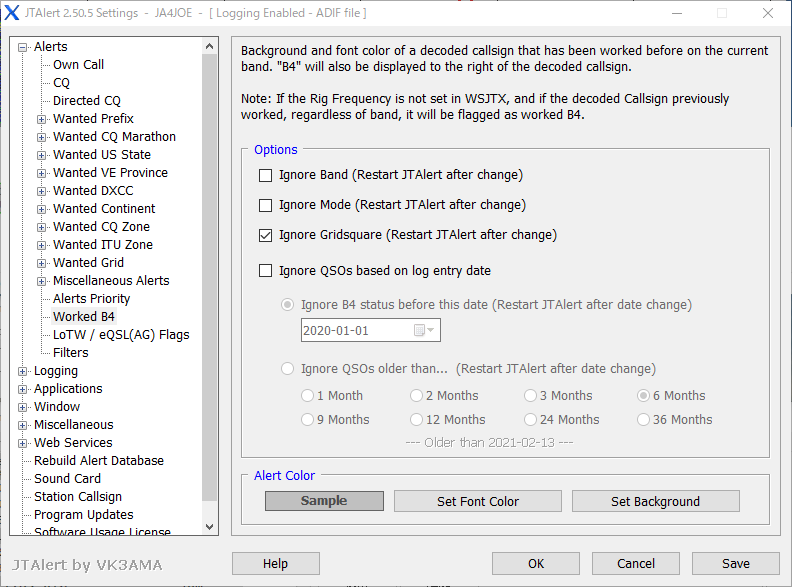Viewport: 792px width, 587px height.
Task: Choose the 9 Months radio option
Action: point(307,419)
